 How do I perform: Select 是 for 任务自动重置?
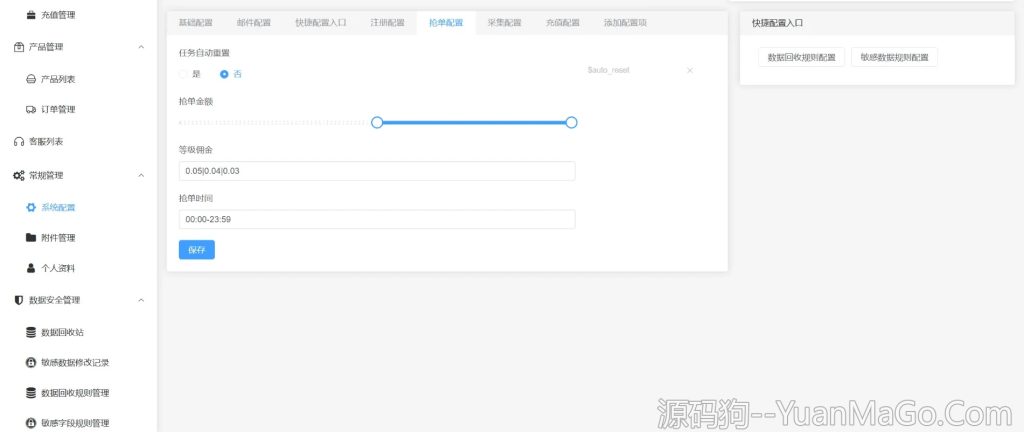pyautogui.click(x=190, y=74)
